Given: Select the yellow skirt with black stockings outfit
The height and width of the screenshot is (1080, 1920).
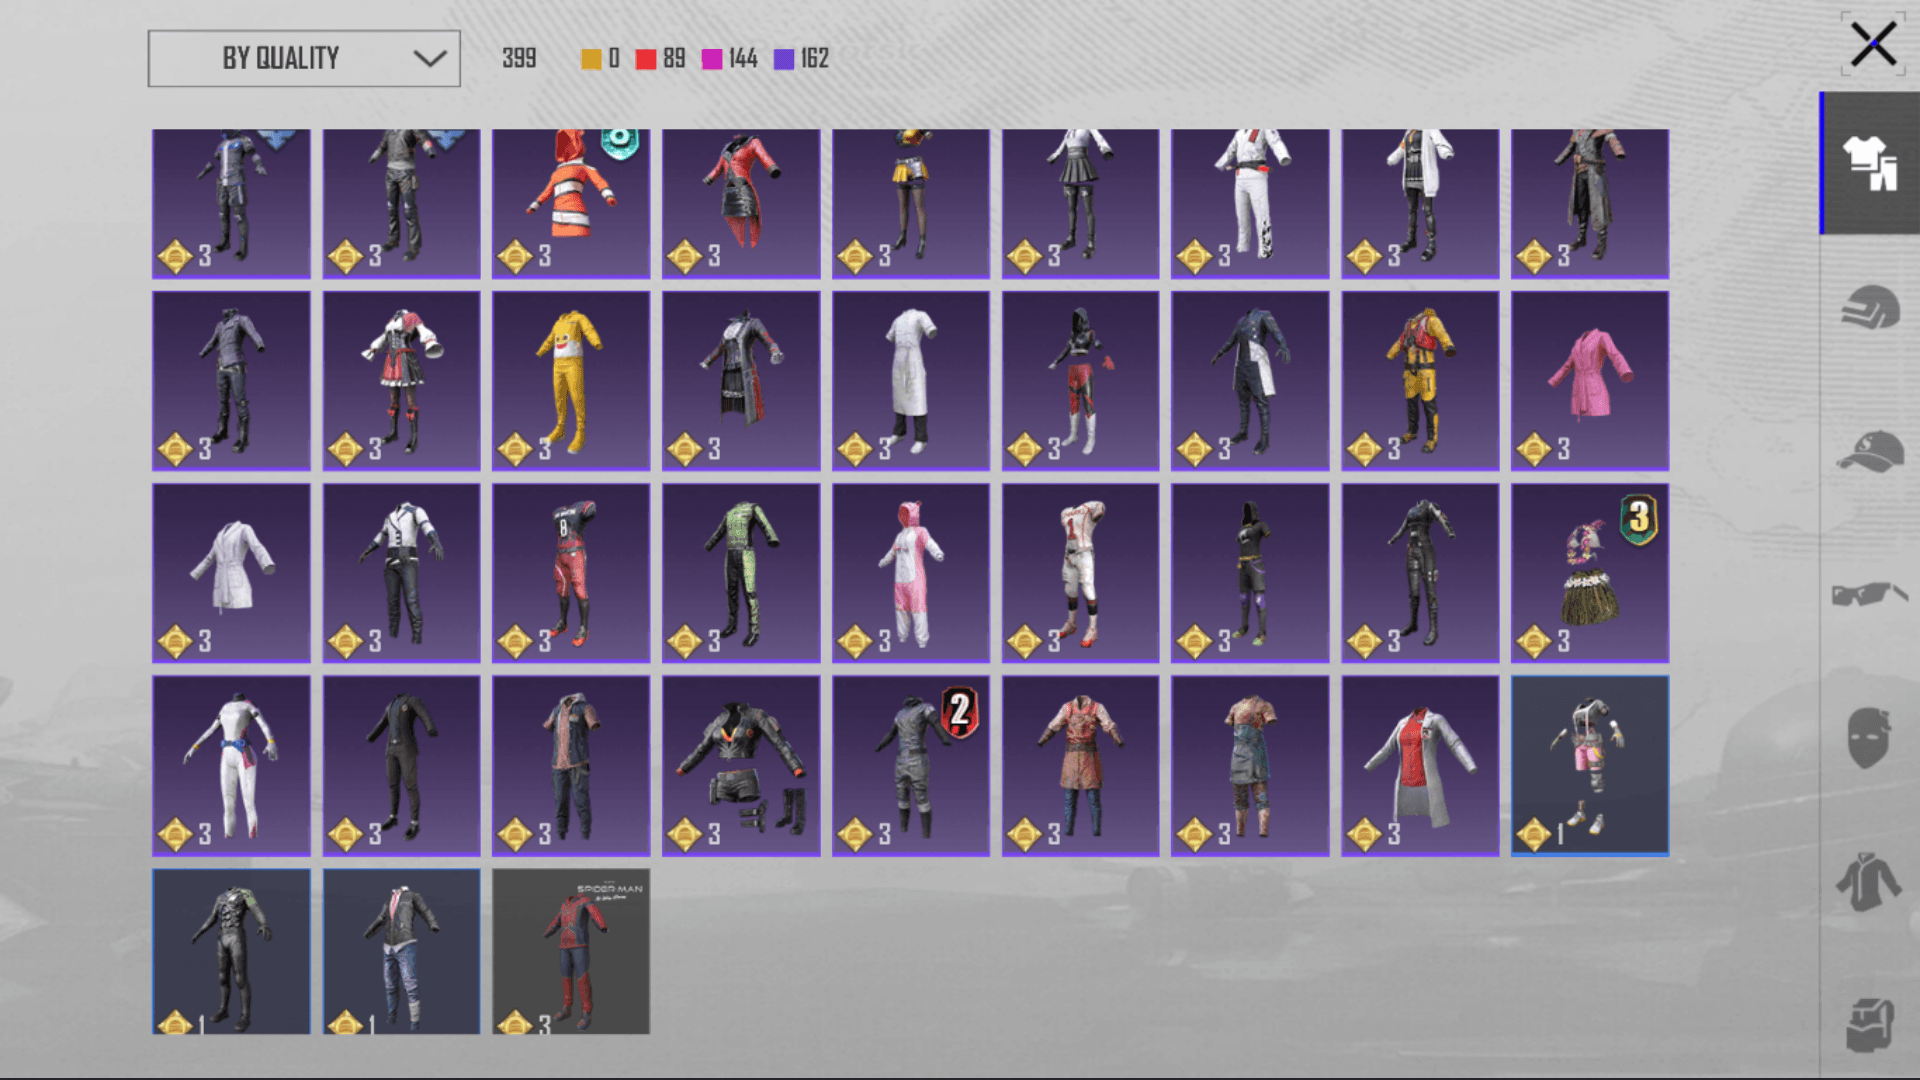Looking at the screenshot, I should click(911, 204).
